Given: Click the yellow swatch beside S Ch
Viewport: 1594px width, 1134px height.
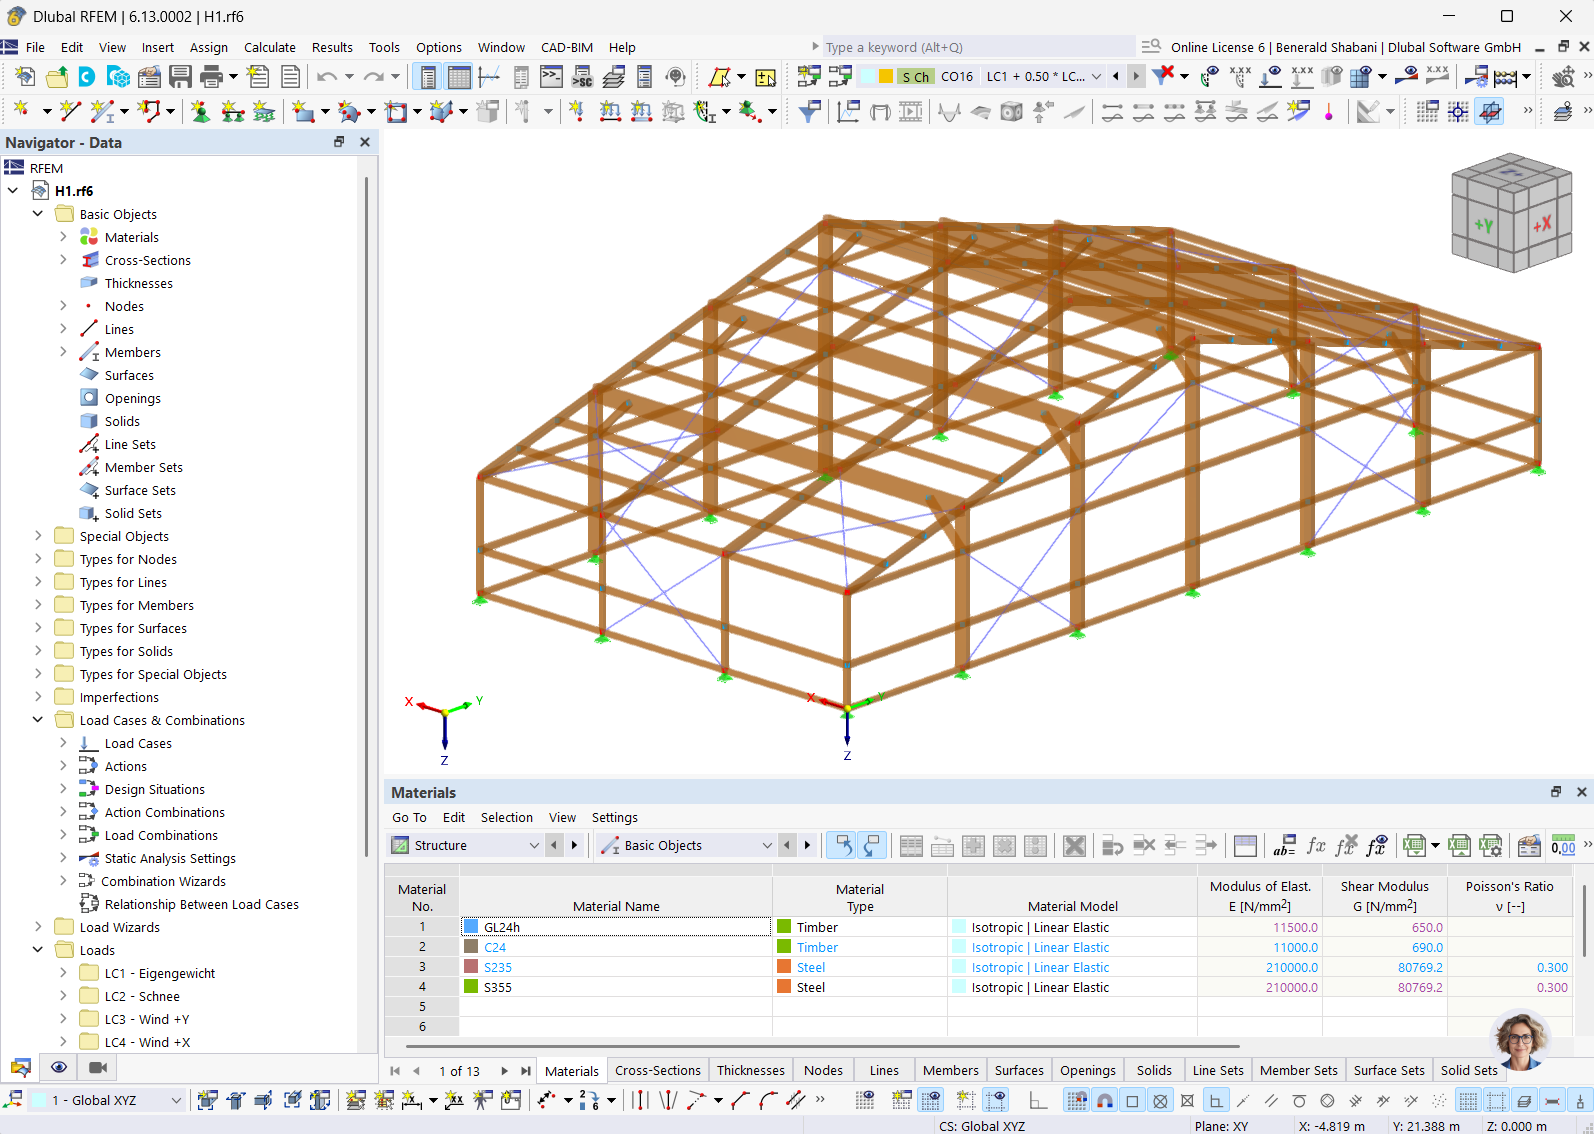Looking at the screenshot, I should click(x=885, y=76).
